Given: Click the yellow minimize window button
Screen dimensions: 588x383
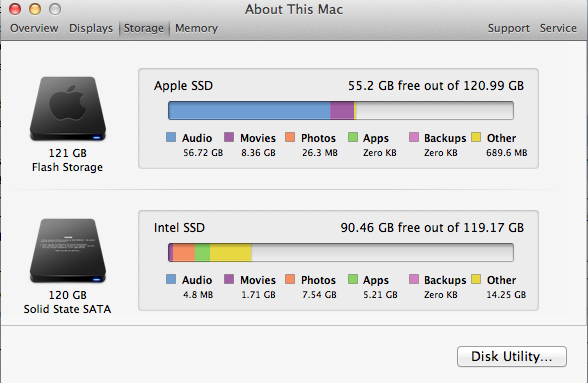Looking at the screenshot, I should pos(35,9).
